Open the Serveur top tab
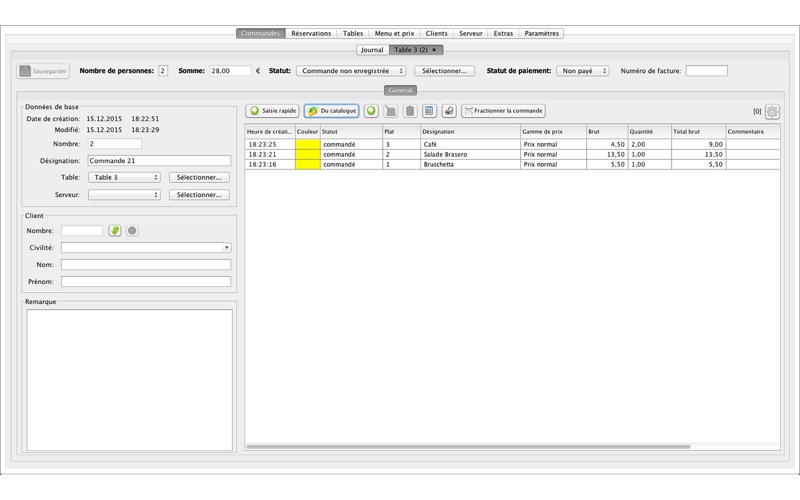This screenshot has width=800, height=500. tap(470, 33)
